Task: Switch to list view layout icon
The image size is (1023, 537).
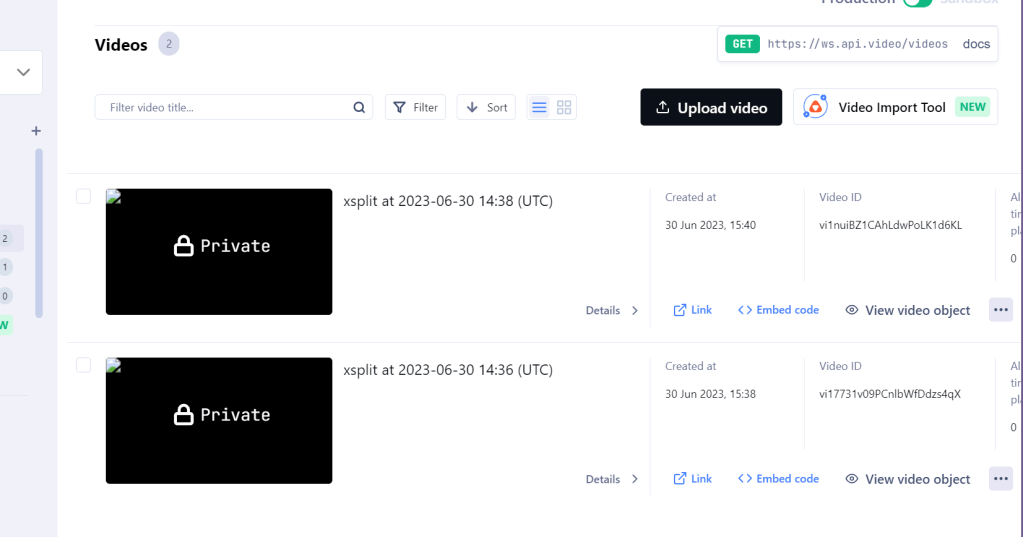Action: point(539,108)
